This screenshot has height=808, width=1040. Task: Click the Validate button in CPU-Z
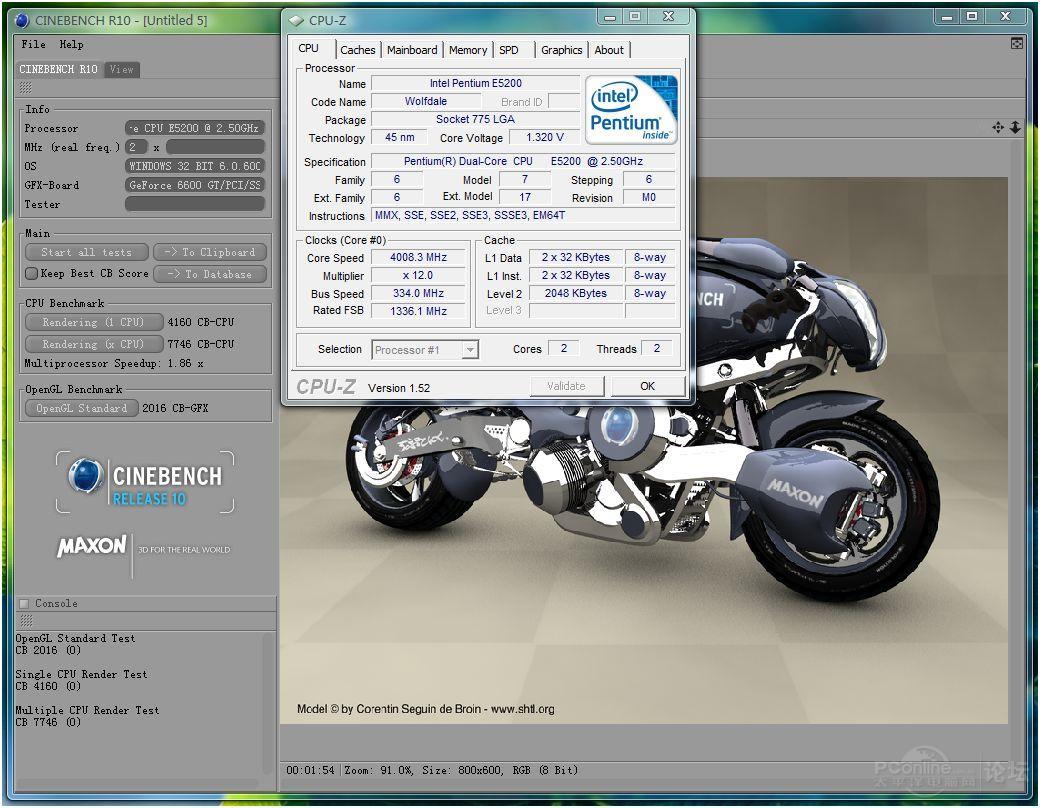[566, 386]
